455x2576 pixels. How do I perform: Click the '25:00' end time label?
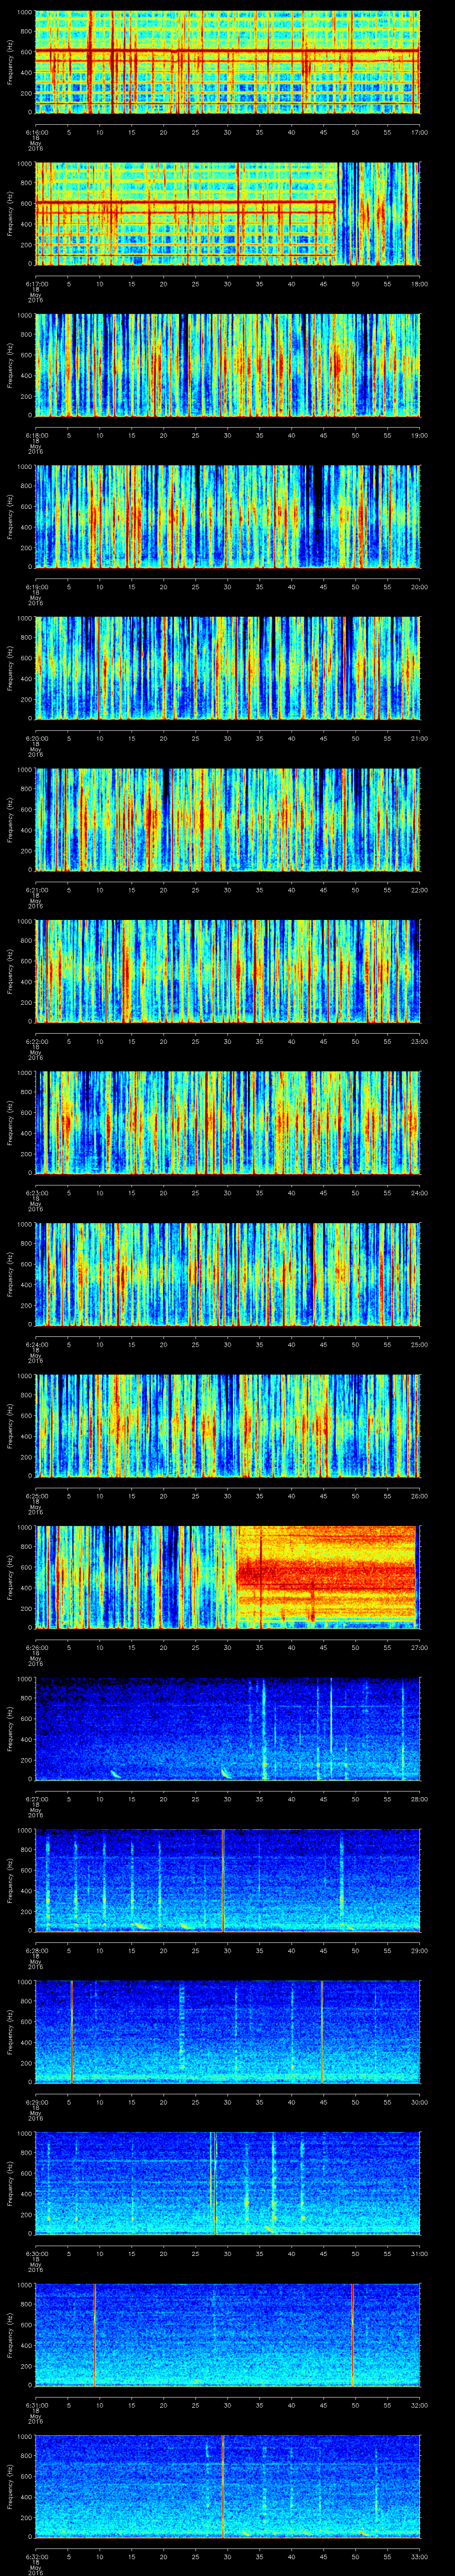(419, 1344)
